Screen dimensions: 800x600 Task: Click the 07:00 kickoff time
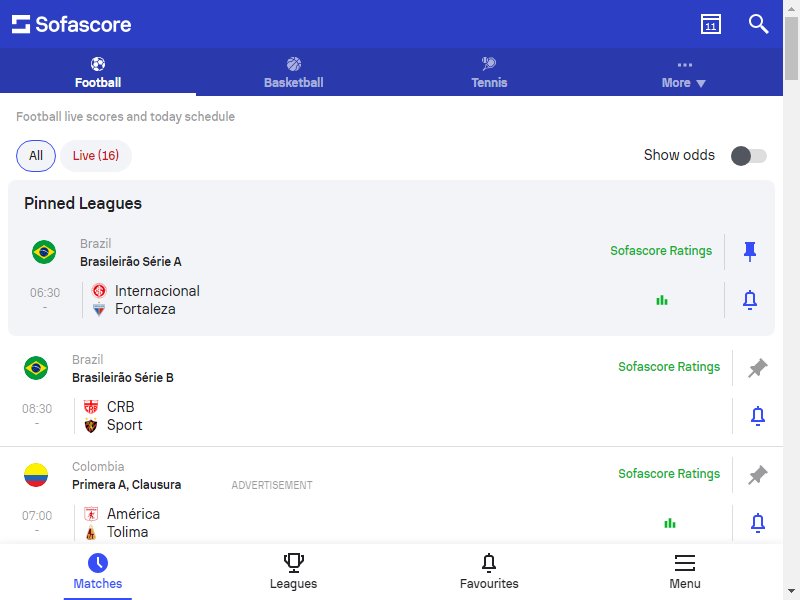37,516
